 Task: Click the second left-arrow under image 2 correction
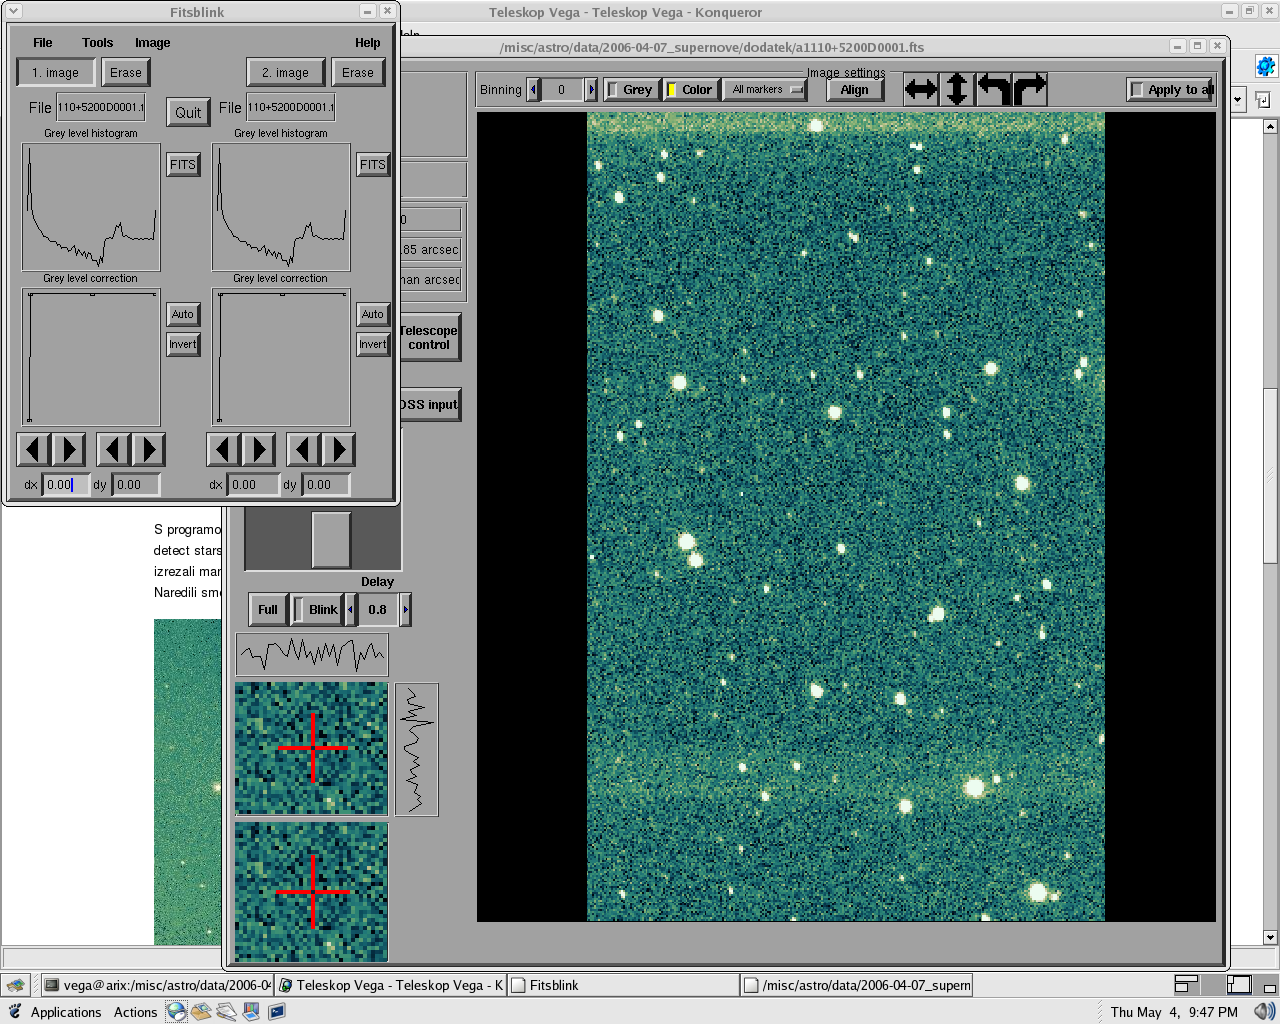(303, 450)
